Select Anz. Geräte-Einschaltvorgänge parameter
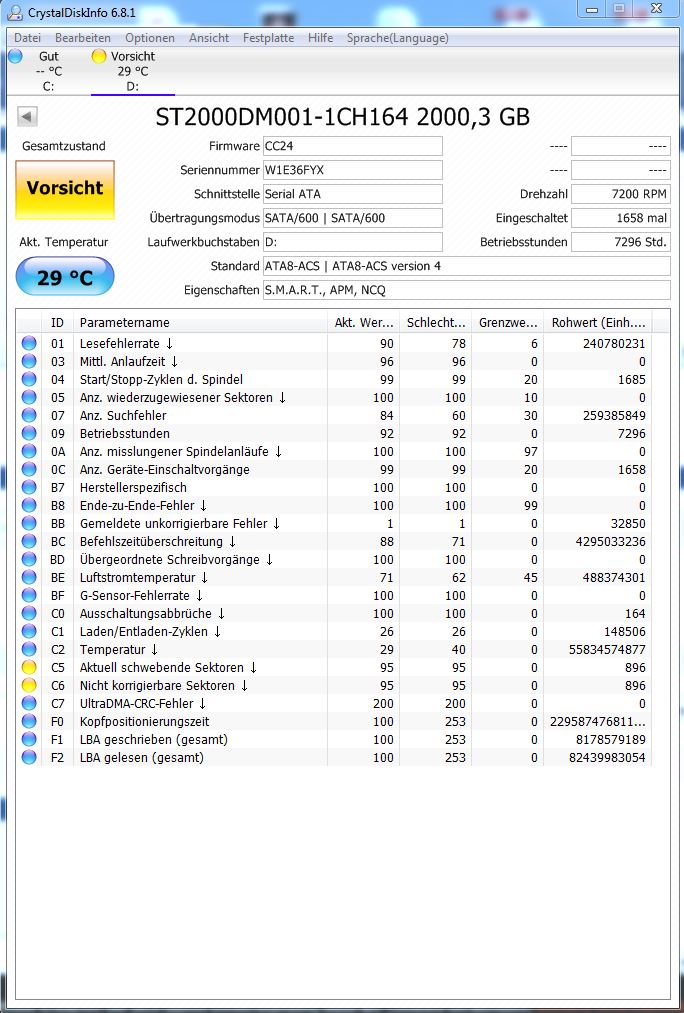 (x=334, y=470)
